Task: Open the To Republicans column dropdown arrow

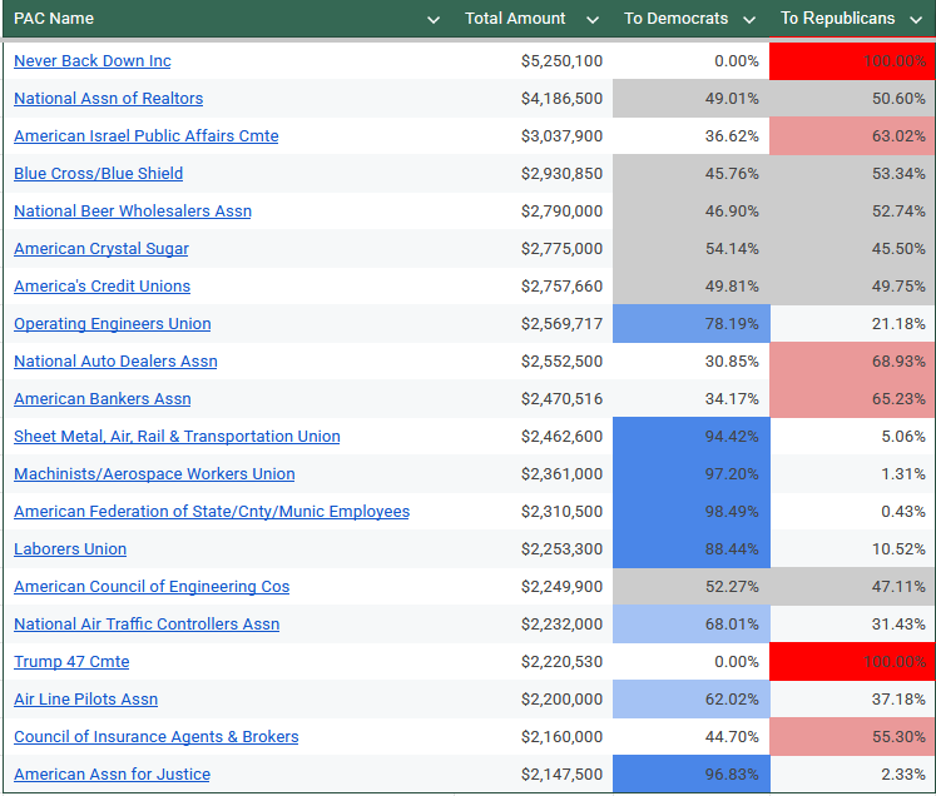Action: (916, 20)
